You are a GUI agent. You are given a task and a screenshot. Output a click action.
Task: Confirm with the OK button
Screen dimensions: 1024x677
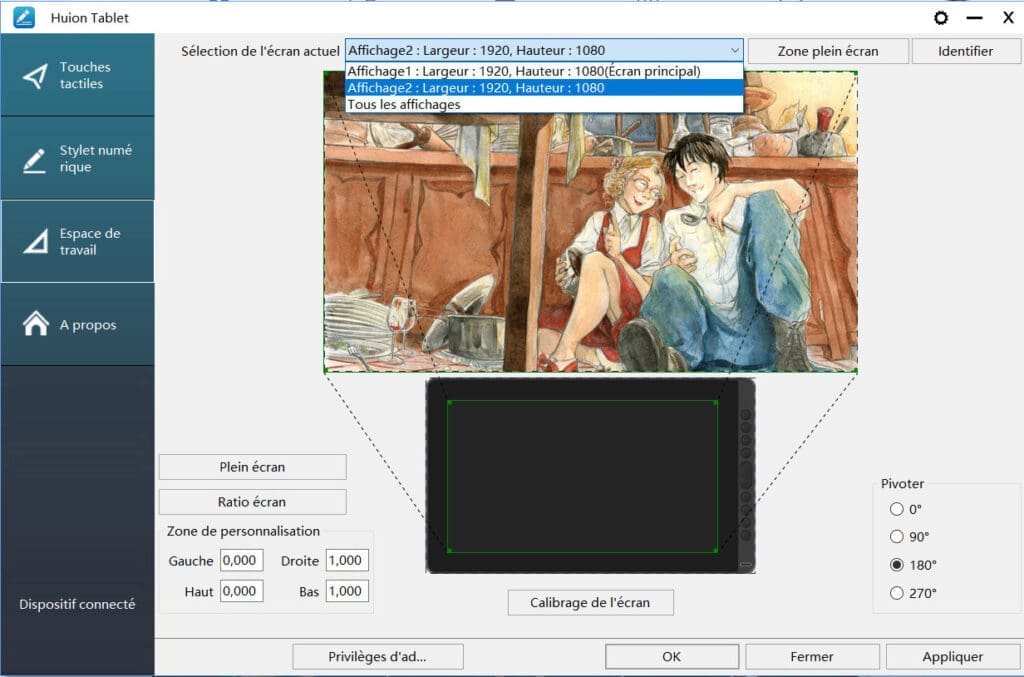[x=671, y=657]
